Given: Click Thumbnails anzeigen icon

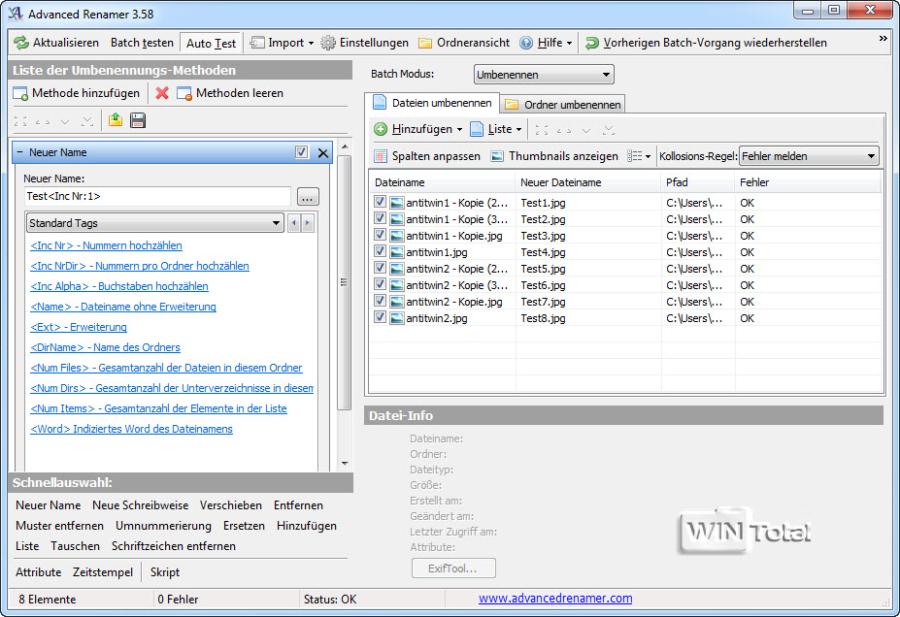Looking at the screenshot, I should tap(497, 156).
